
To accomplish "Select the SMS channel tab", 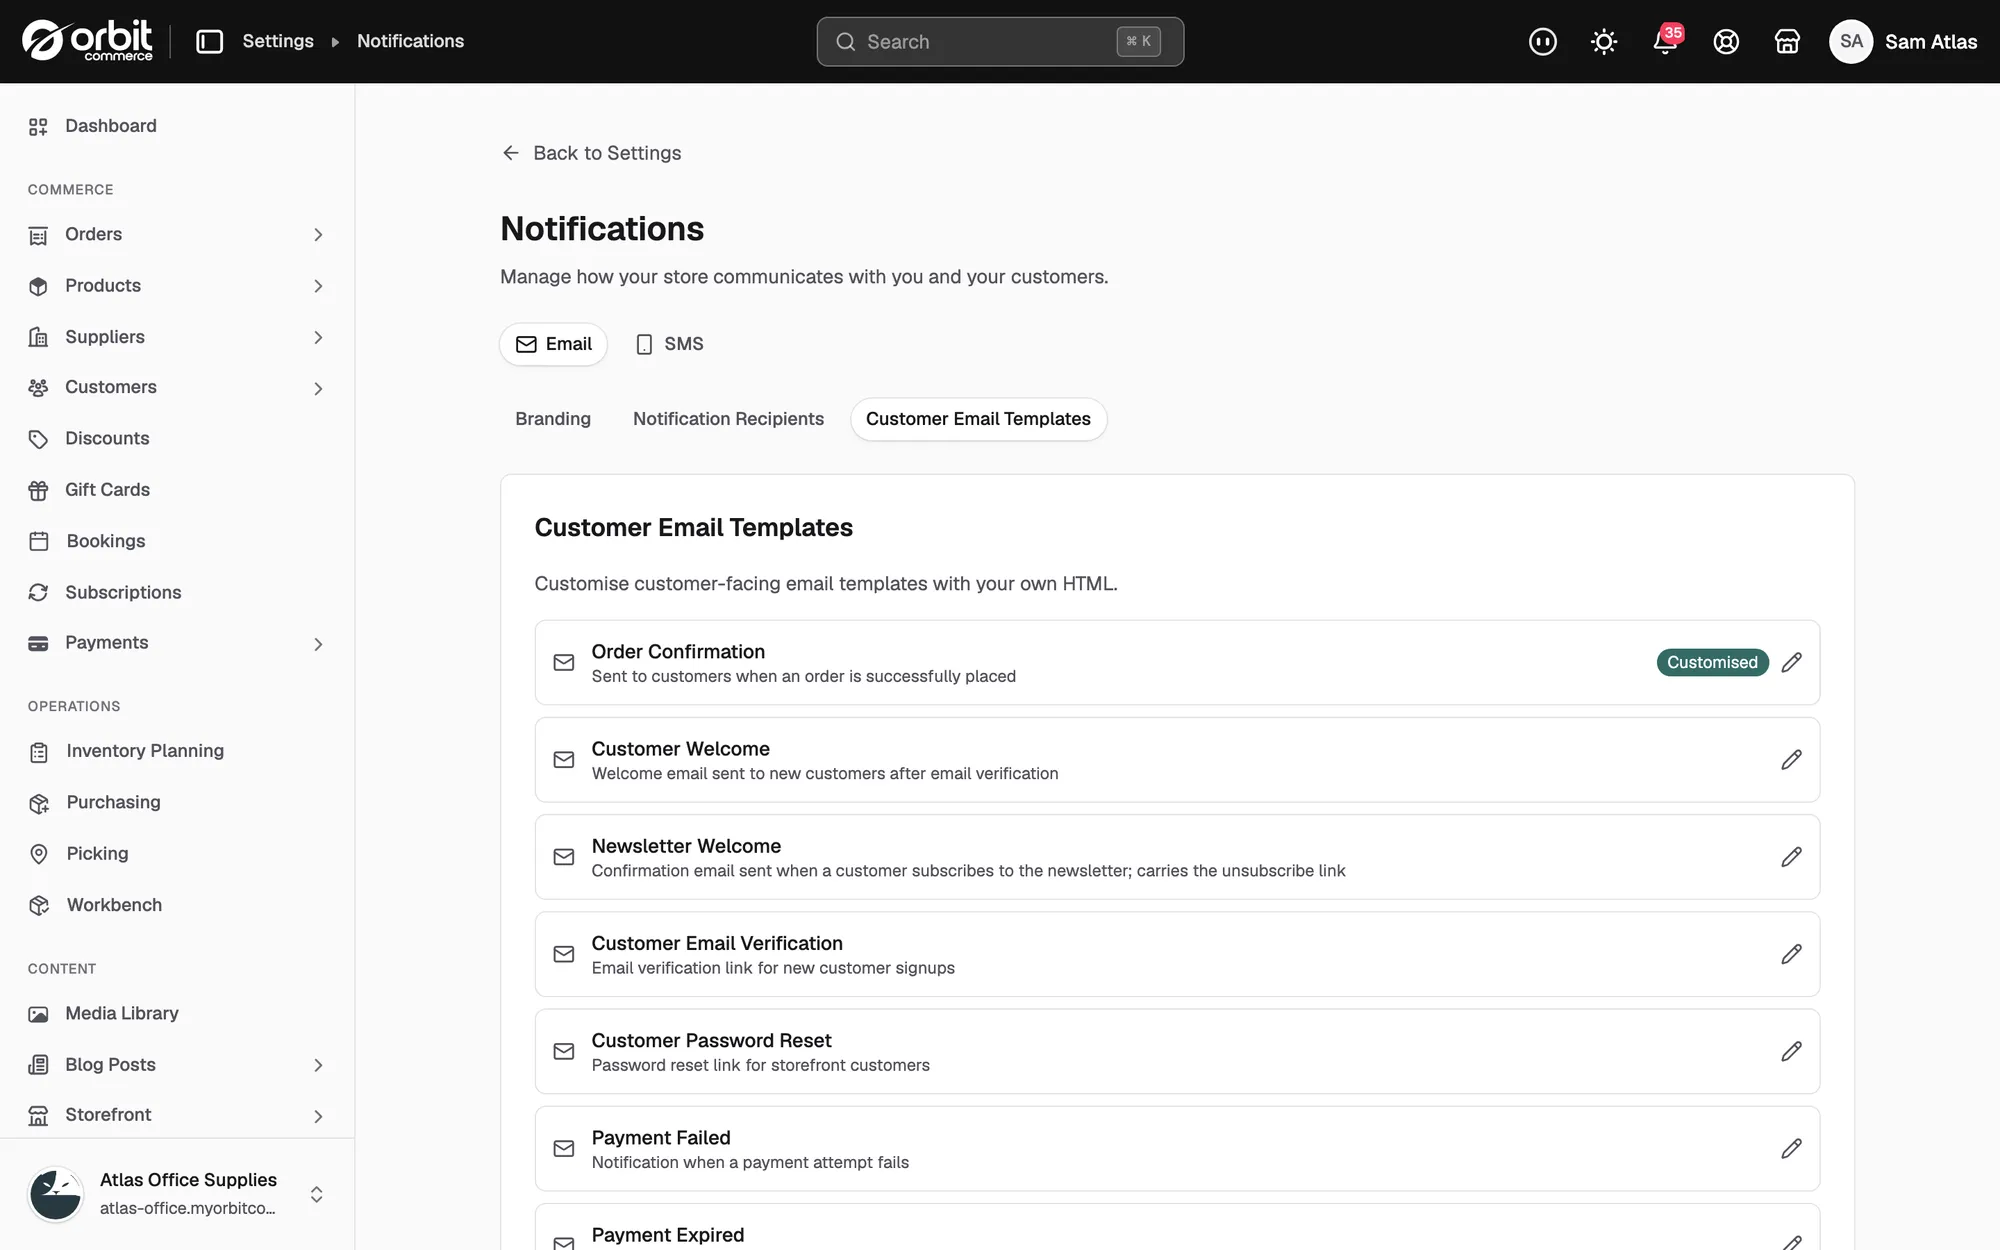I will tap(670, 344).
